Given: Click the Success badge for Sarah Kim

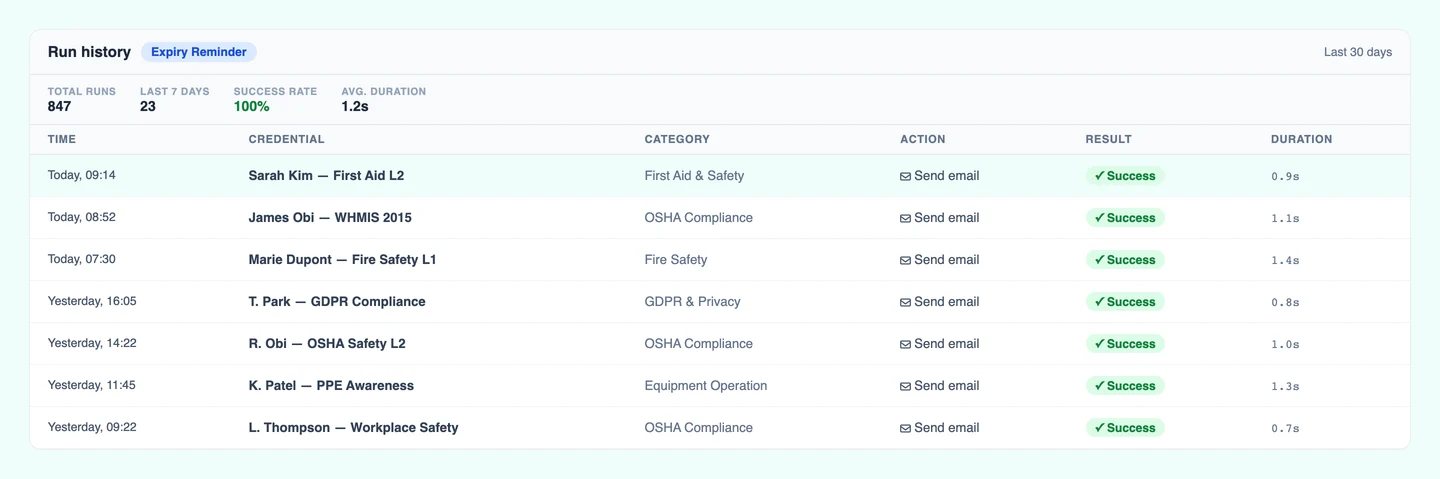Looking at the screenshot, I should [1125, 176].
